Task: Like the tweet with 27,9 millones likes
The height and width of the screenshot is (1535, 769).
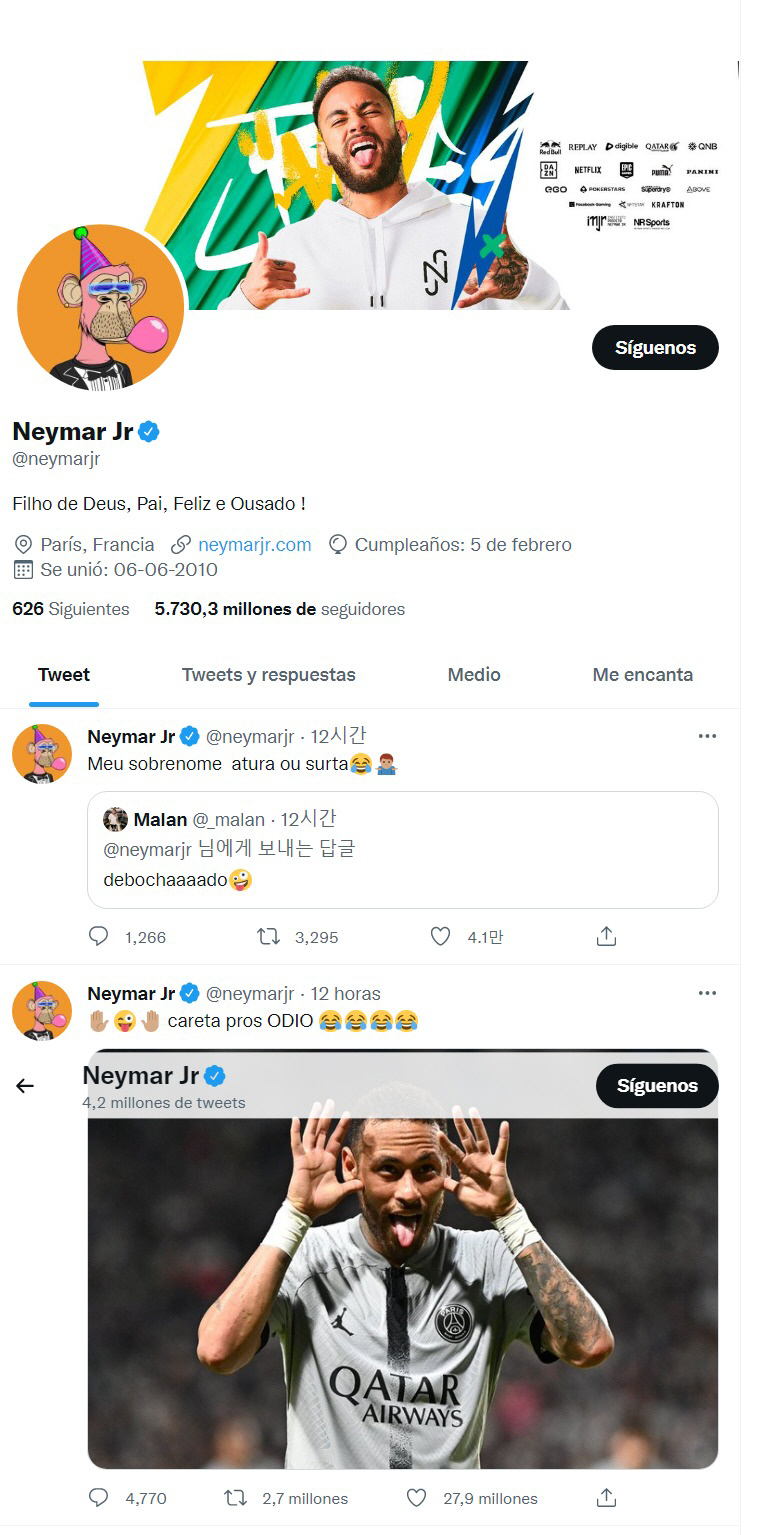Action: point(417,1498)
